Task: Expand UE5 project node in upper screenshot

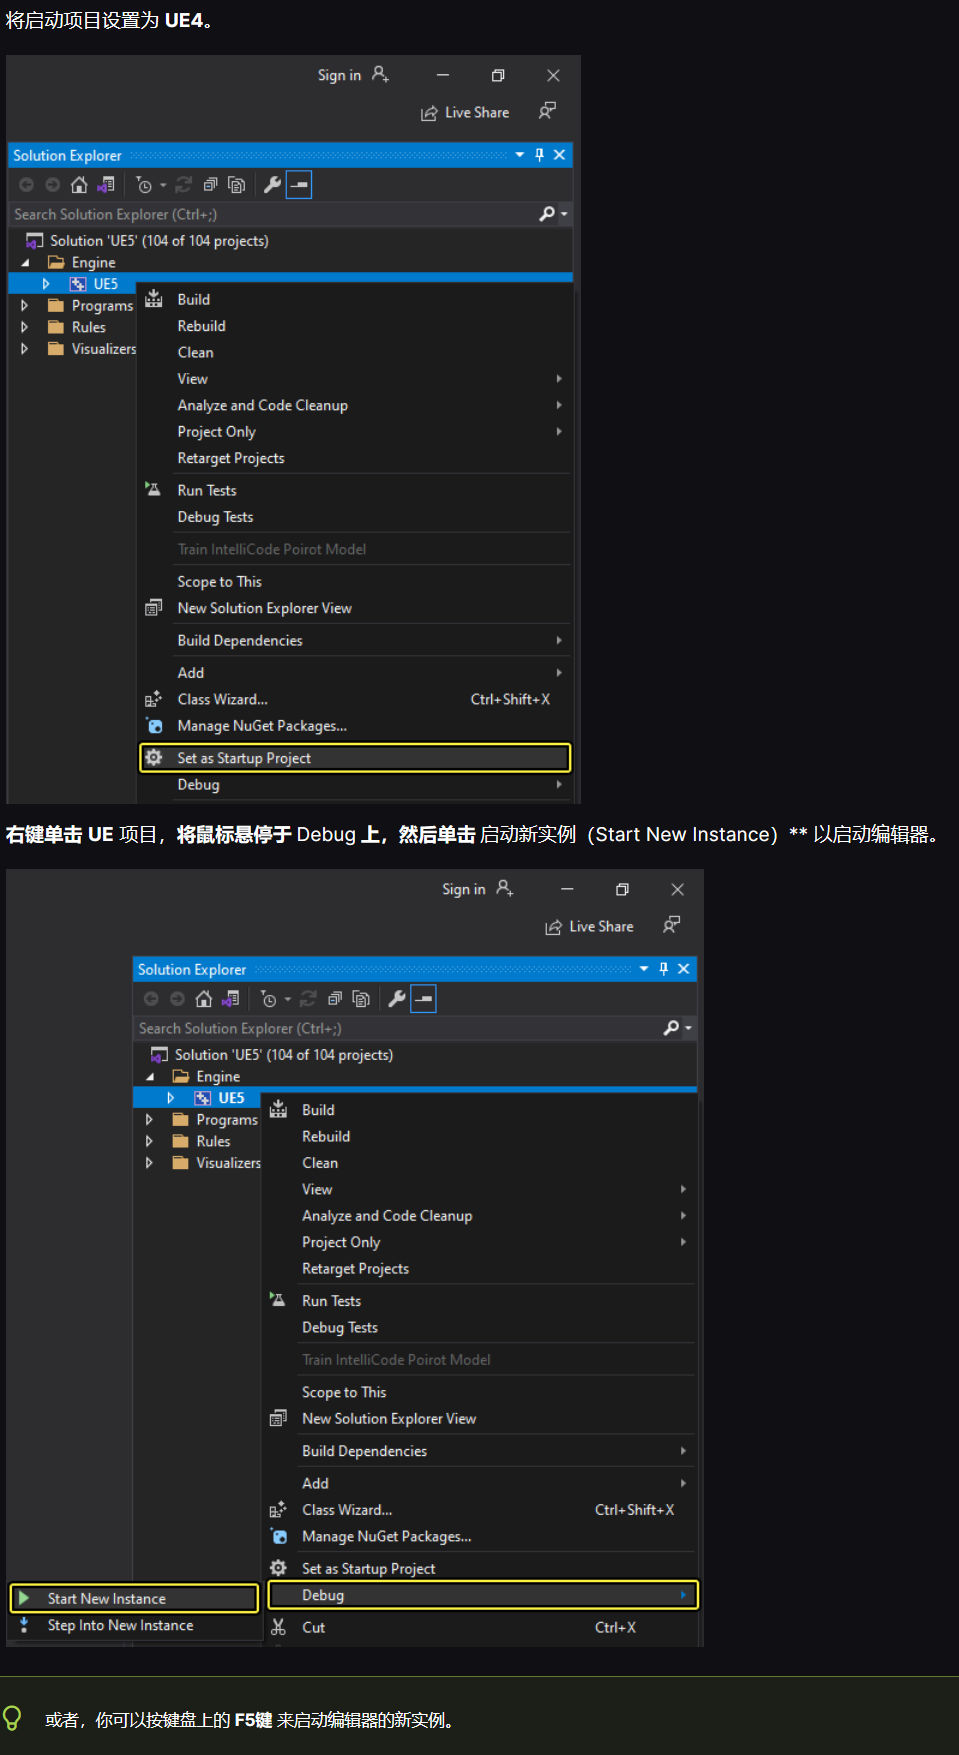Action: [x=46, y=284]
